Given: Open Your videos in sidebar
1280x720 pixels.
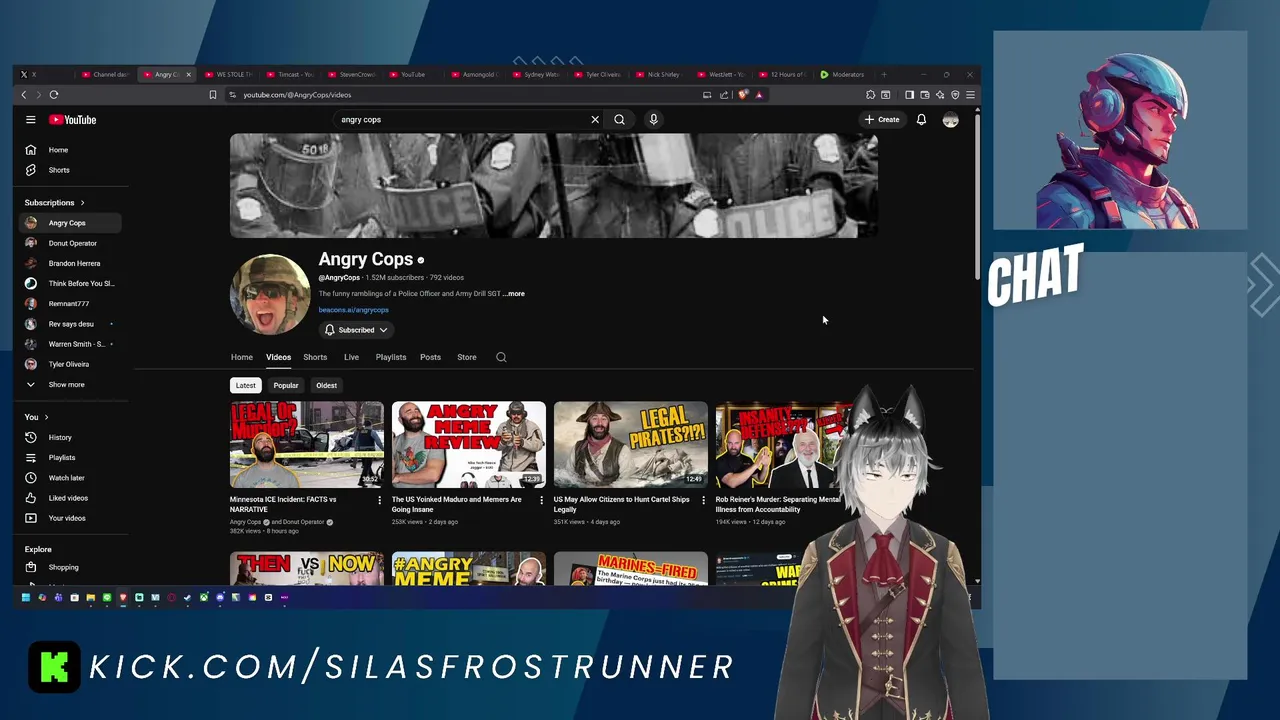Looking at the screenshot, I should 70,518.
